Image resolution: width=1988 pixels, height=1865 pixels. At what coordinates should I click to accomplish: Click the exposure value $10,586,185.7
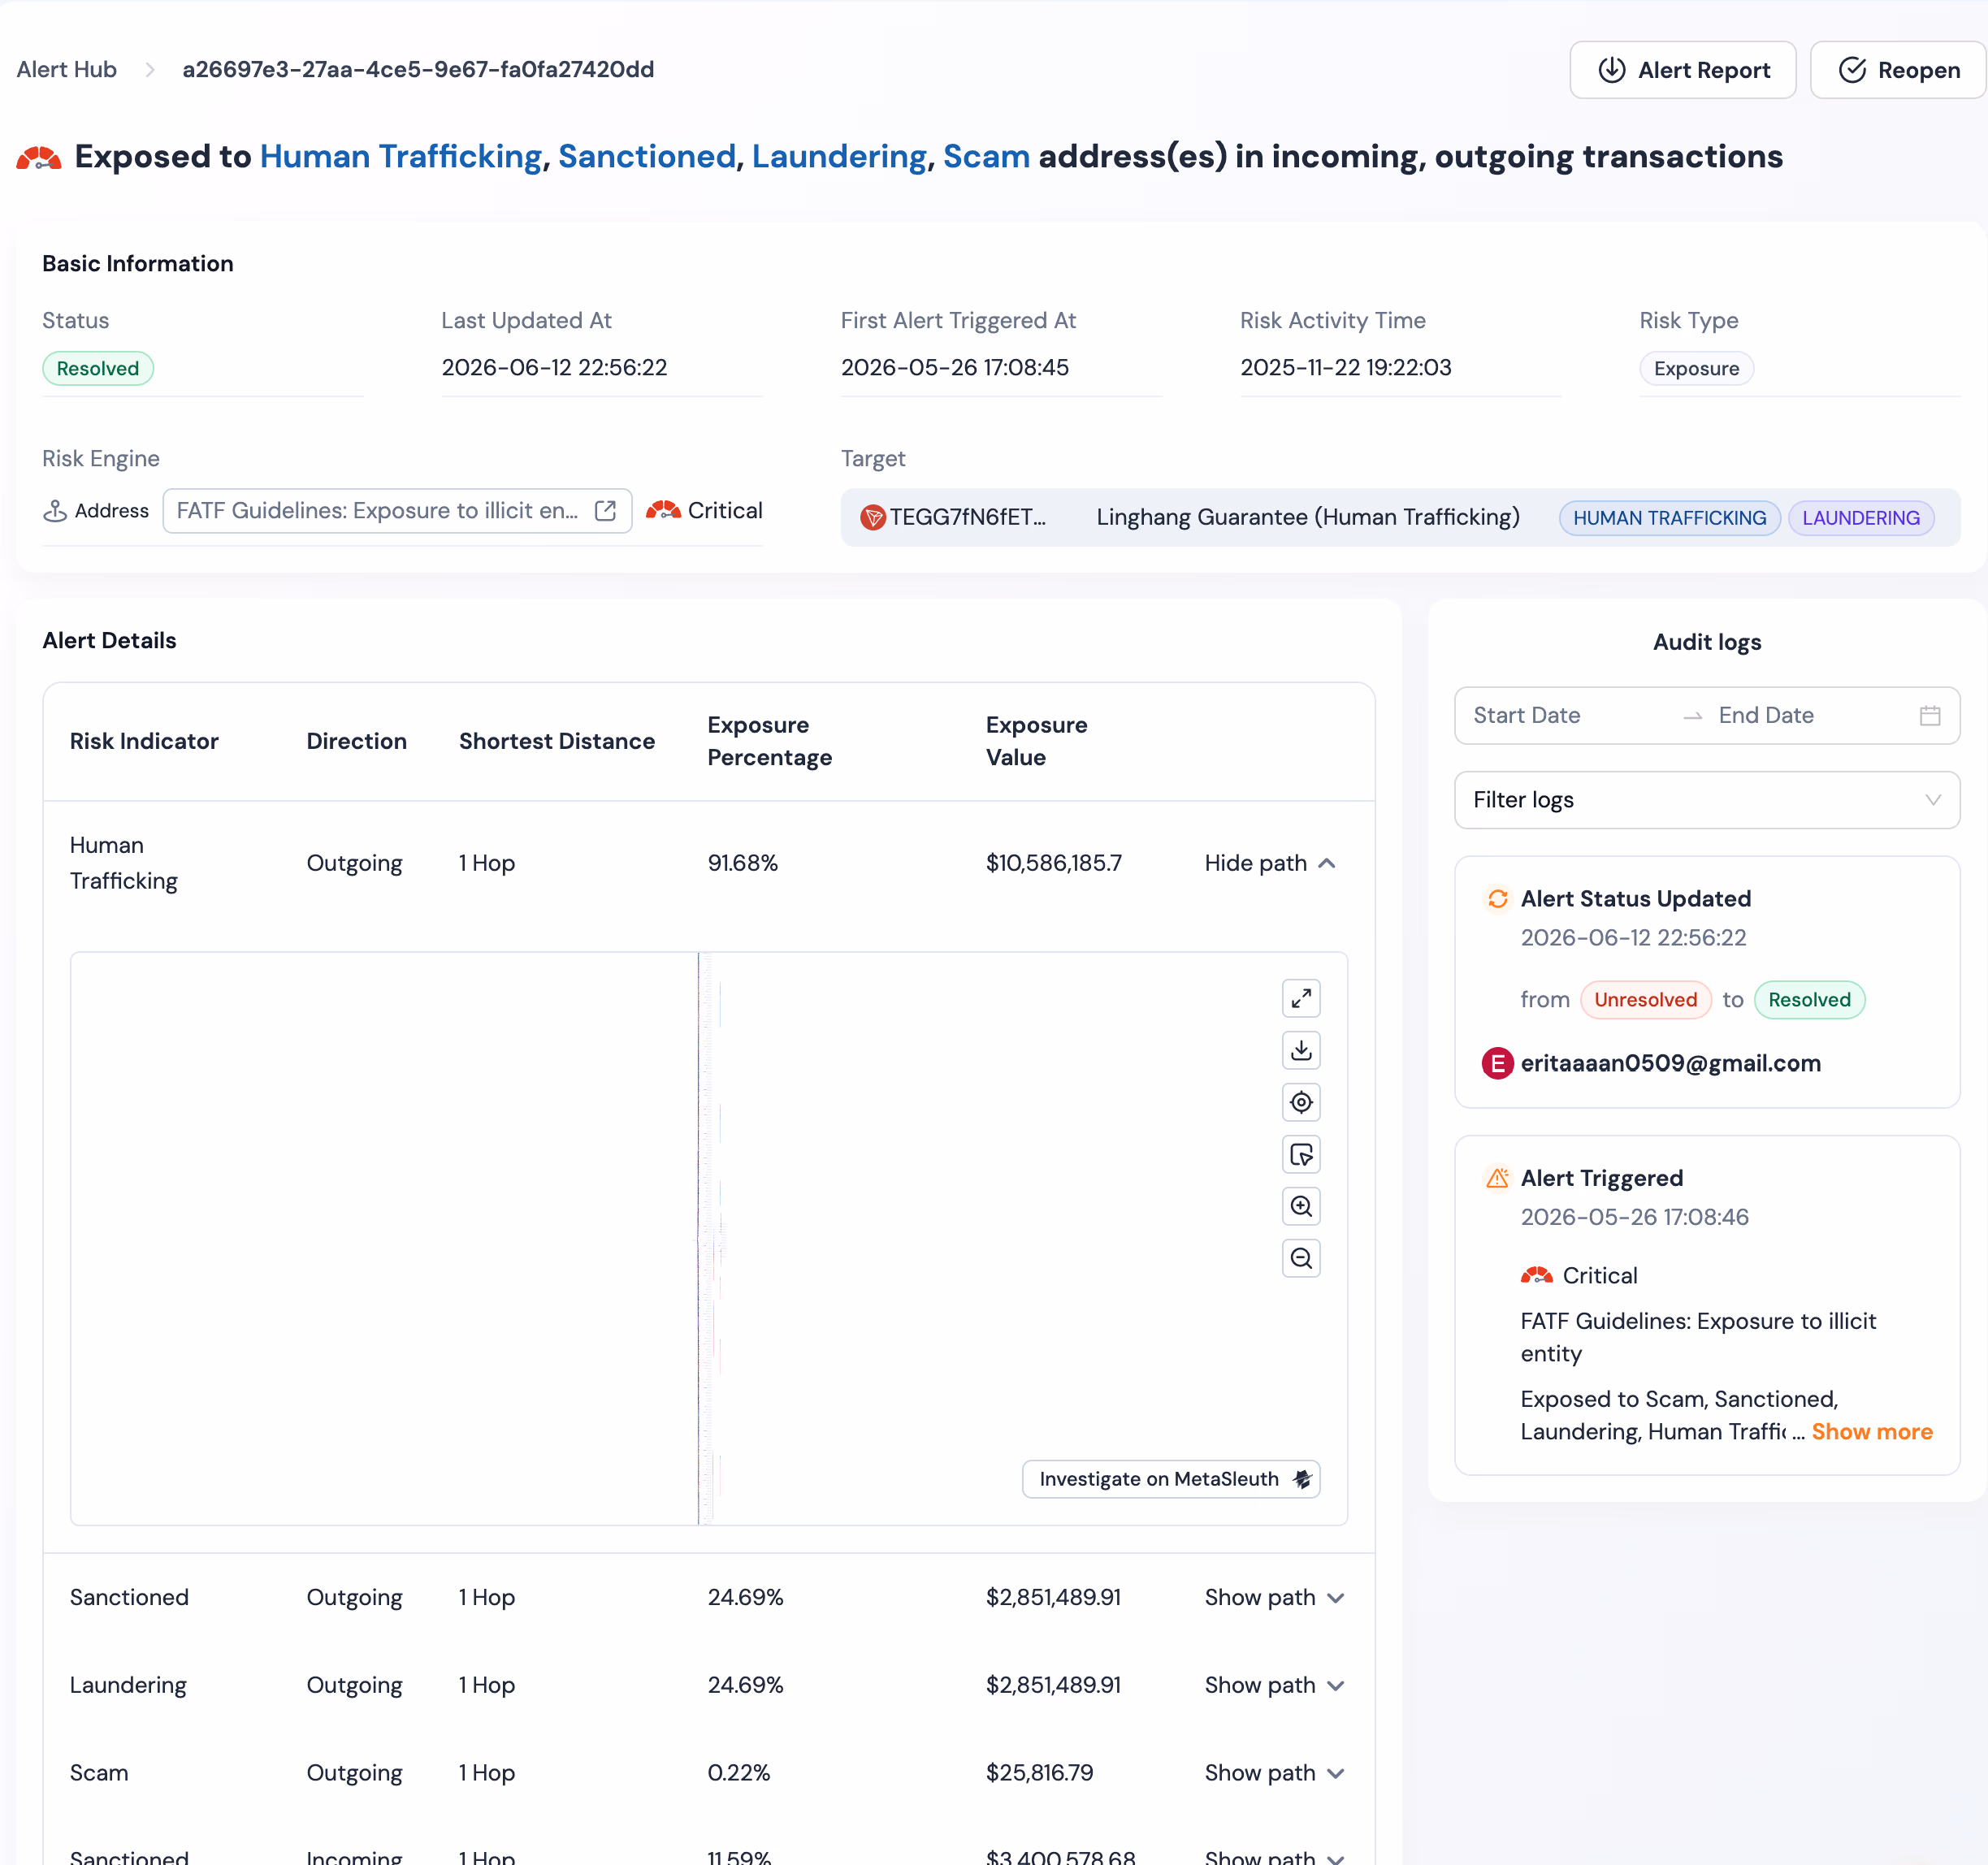point(1053,863)
